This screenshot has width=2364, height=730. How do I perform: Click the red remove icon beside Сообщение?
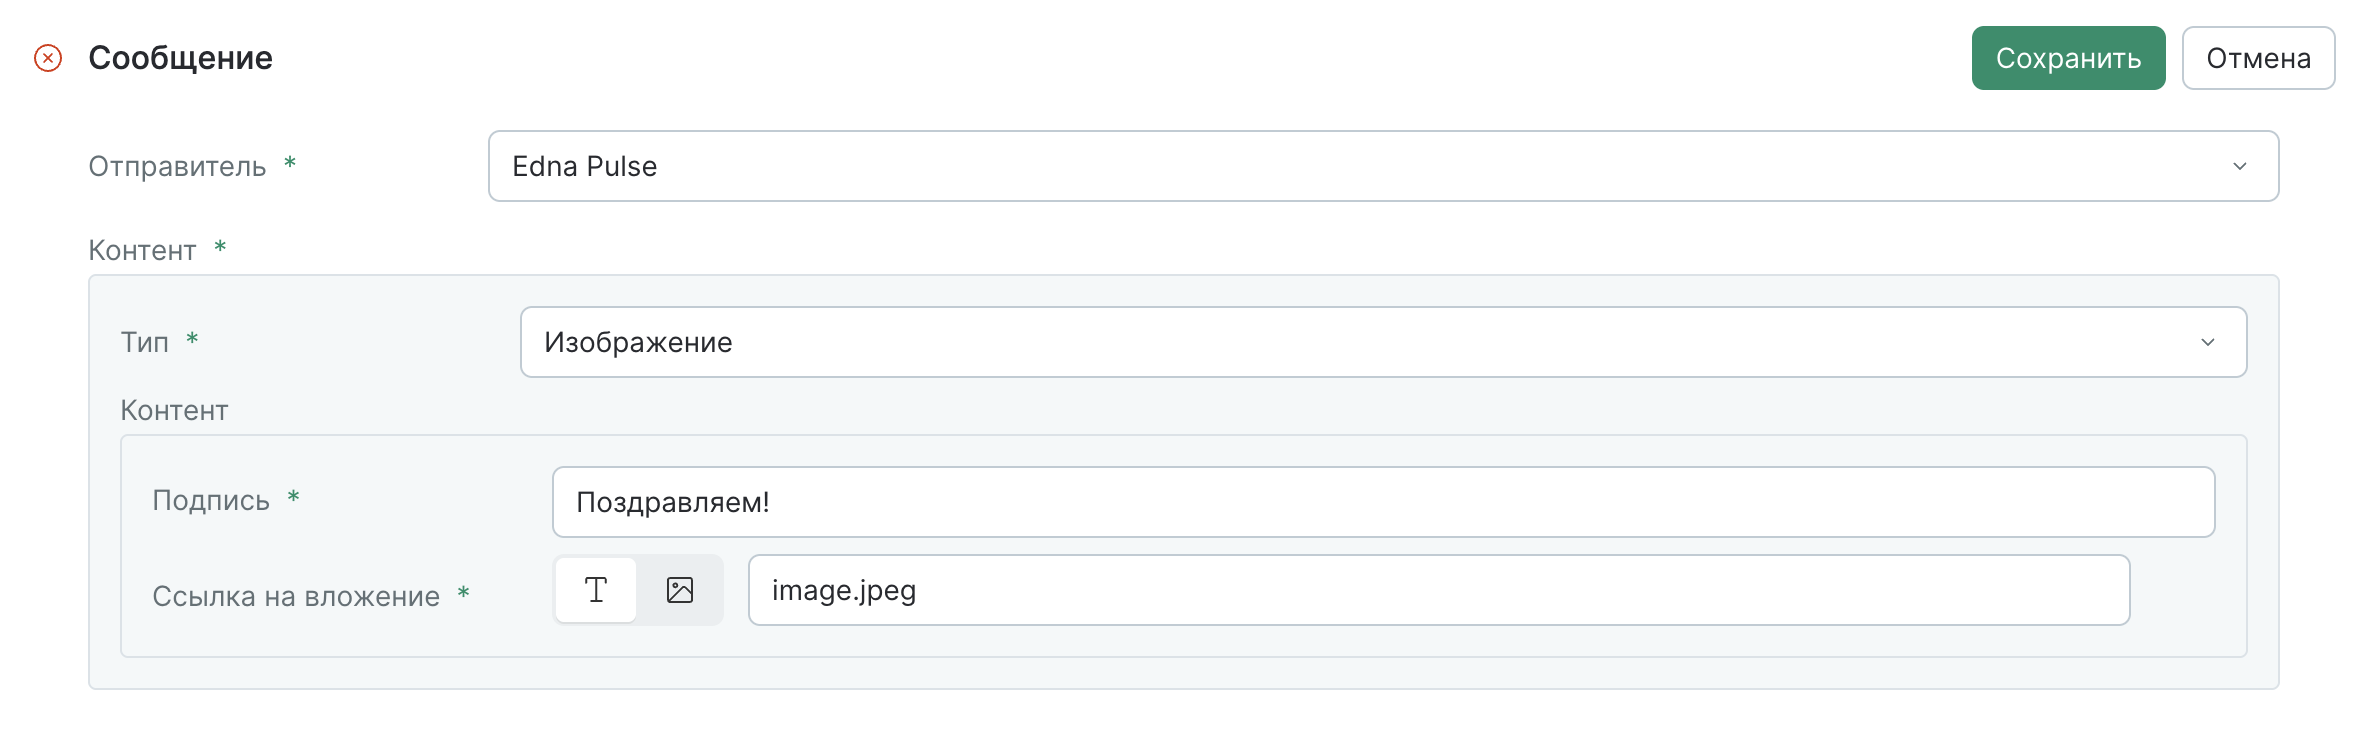(x=48, y=58)
